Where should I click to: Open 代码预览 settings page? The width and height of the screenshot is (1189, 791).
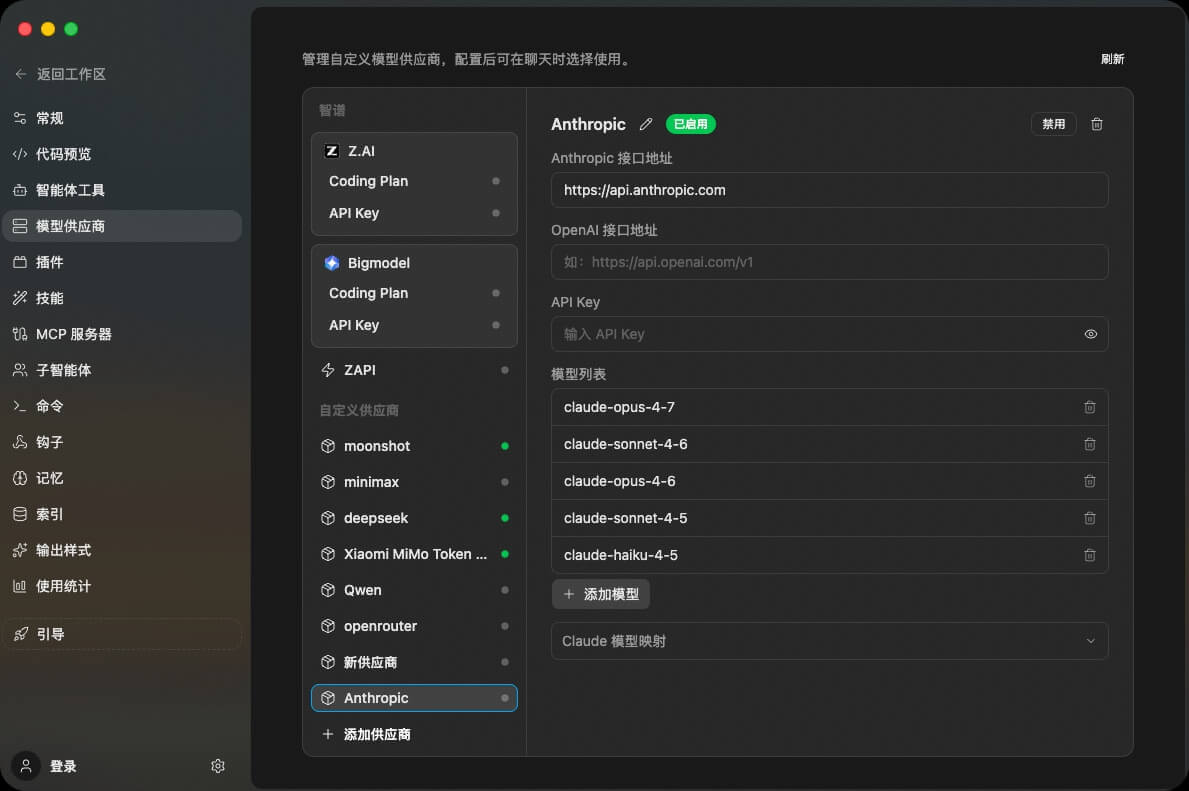click(122, 154)
